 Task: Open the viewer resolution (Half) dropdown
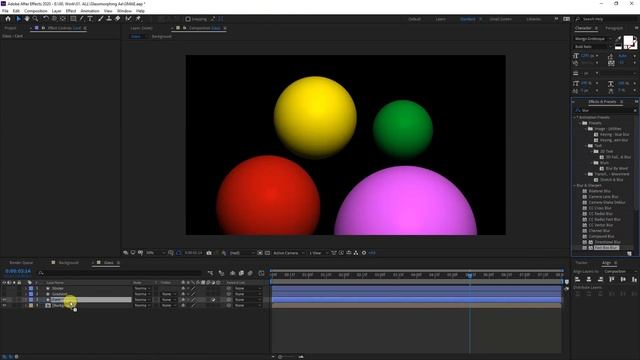(x=242, y=253)
